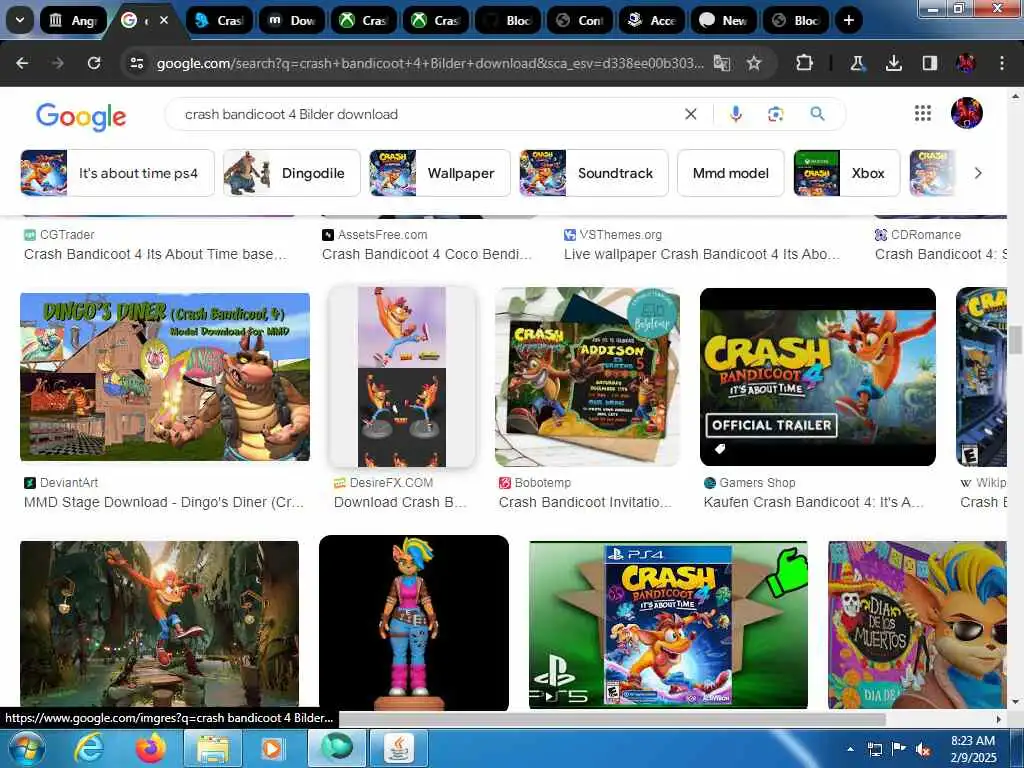The height and width of the screenshot is (768, 1024).
Task: Open Crash jungle gameplay image
Action: (x=159, y=624)
